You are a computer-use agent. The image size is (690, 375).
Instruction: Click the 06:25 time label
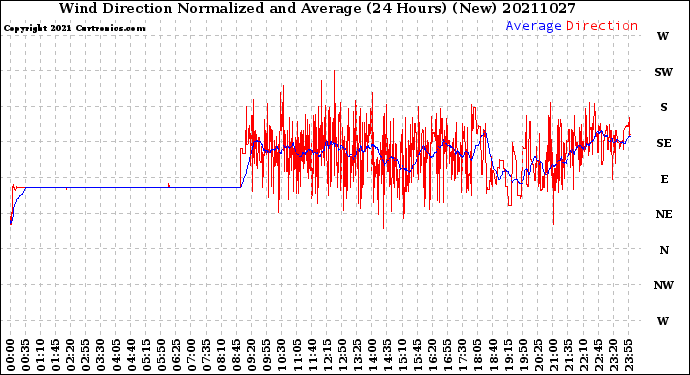(177, 355)
